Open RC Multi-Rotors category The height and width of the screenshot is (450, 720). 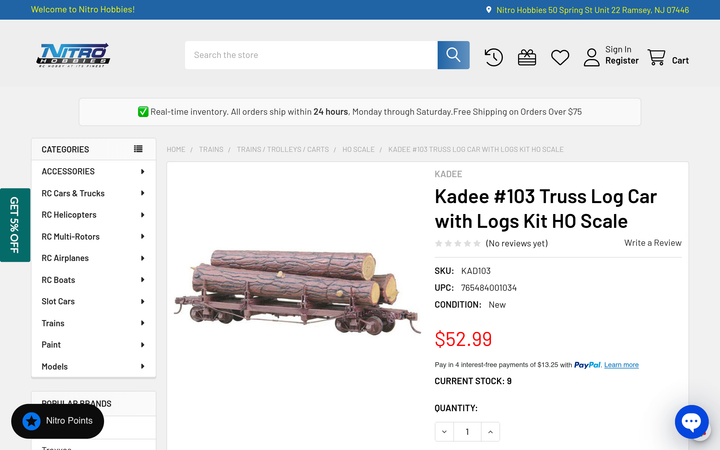click(70, 236)
